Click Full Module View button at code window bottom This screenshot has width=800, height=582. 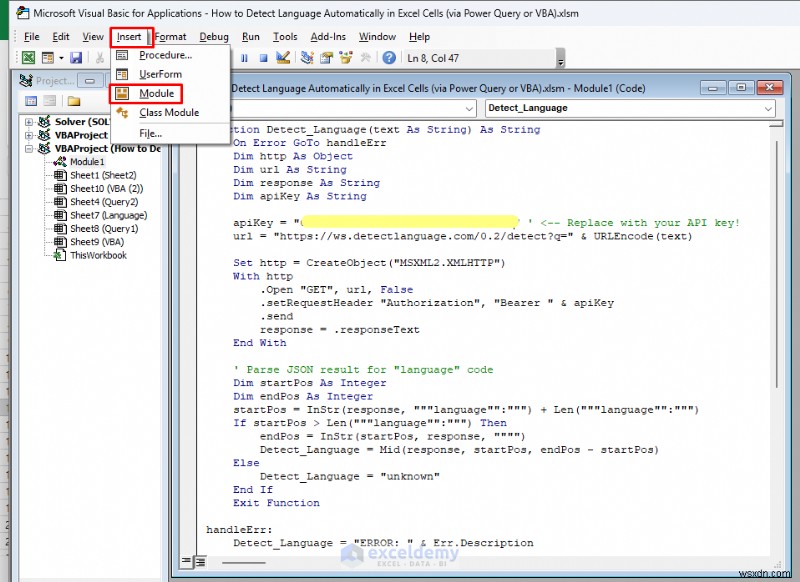point(200,562)
